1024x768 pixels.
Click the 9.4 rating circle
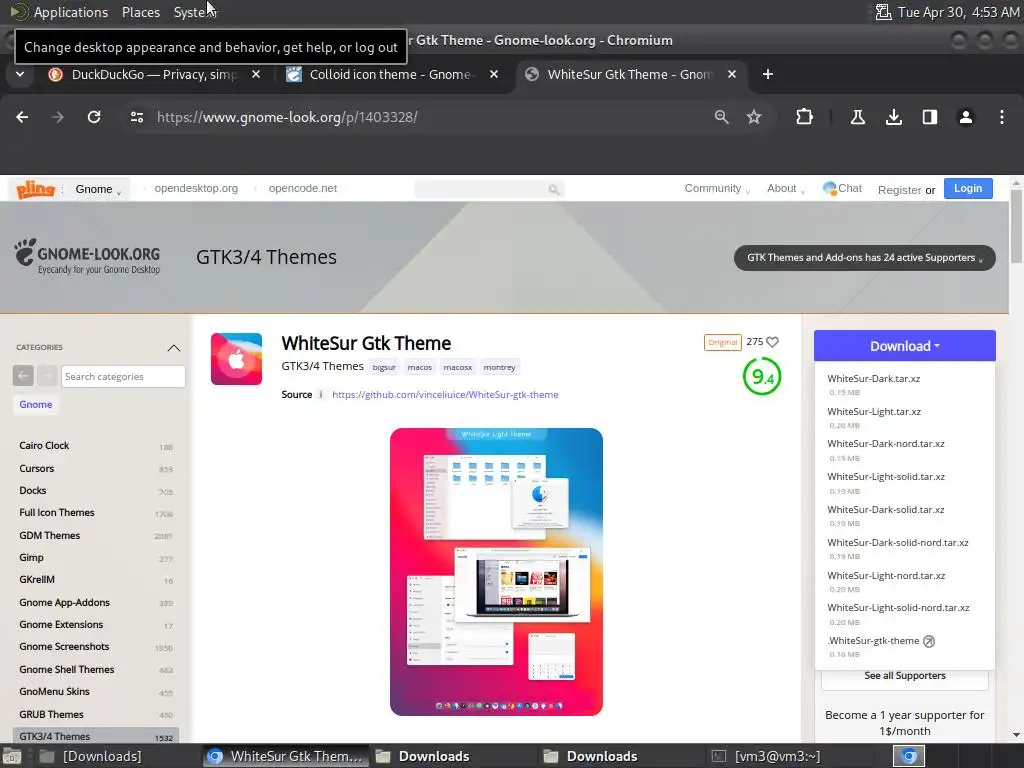(761, 376)
